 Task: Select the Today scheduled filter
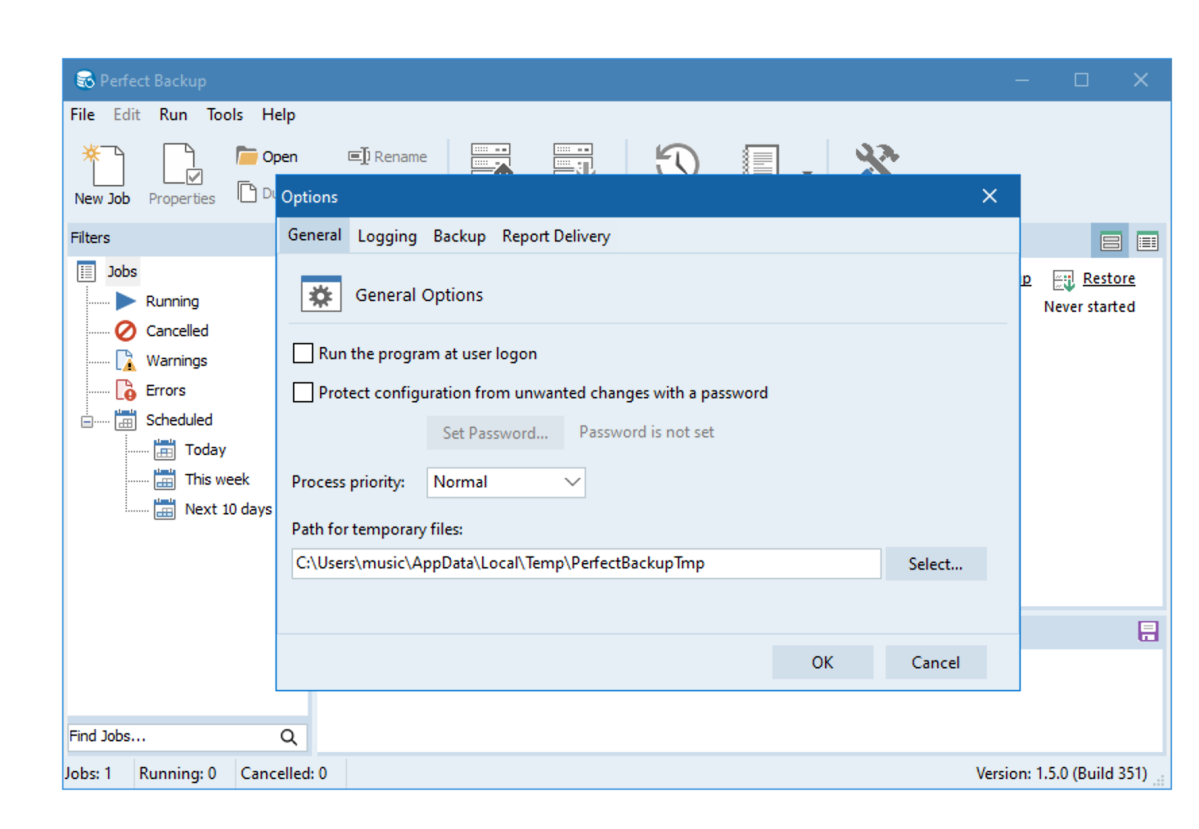(205, 450)
